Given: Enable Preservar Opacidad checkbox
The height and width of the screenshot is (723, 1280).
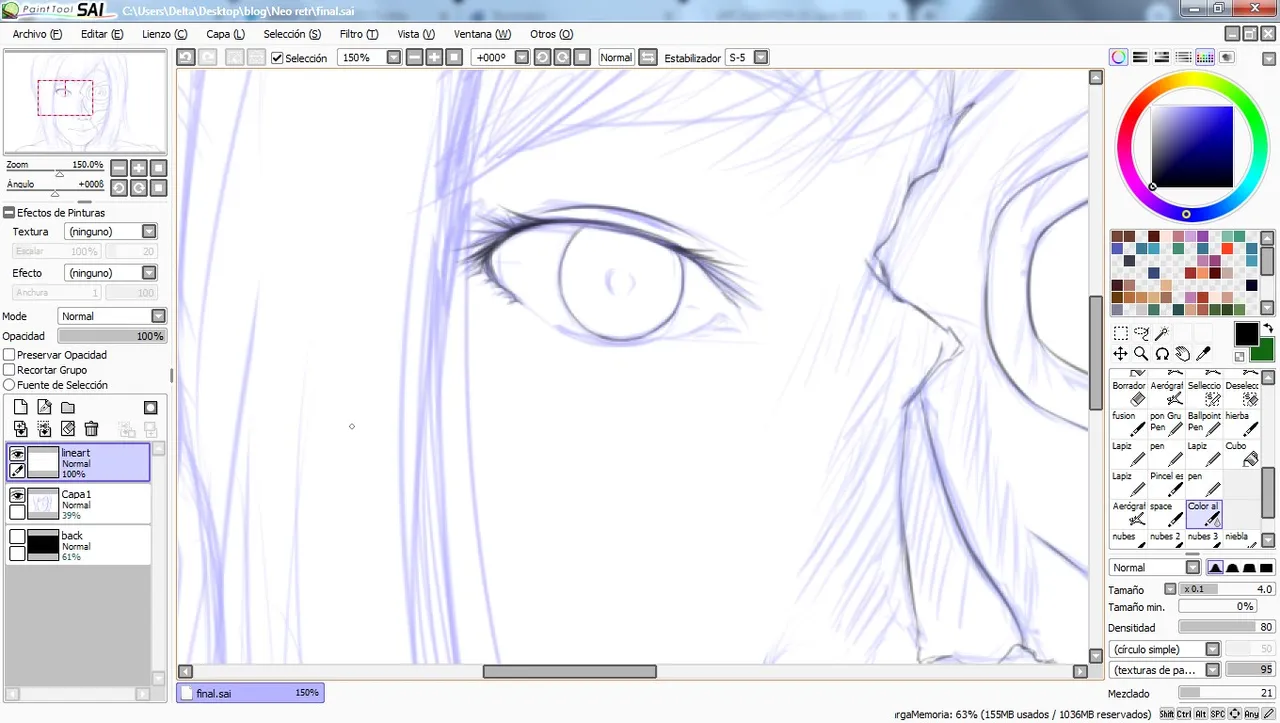Looking at the screenshot, I should click(9, 355).
